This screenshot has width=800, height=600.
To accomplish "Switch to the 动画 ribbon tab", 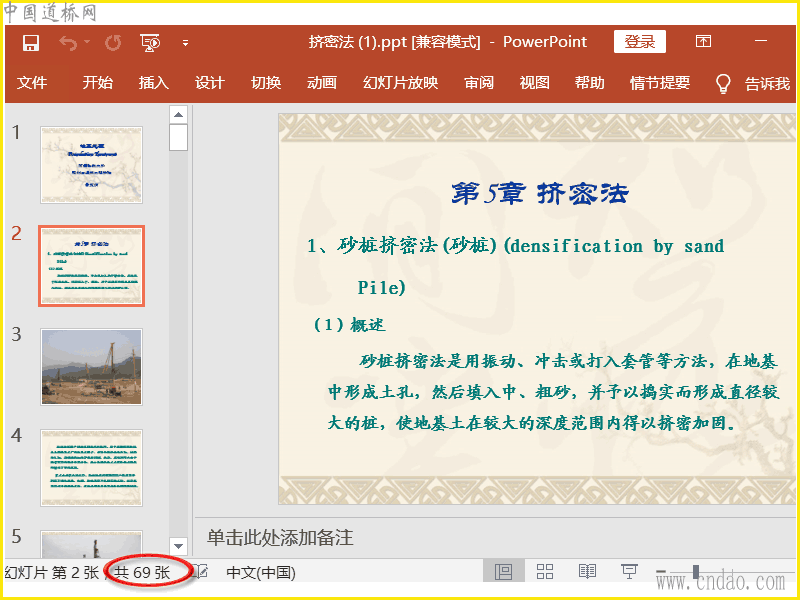I will tap(322, 83).
